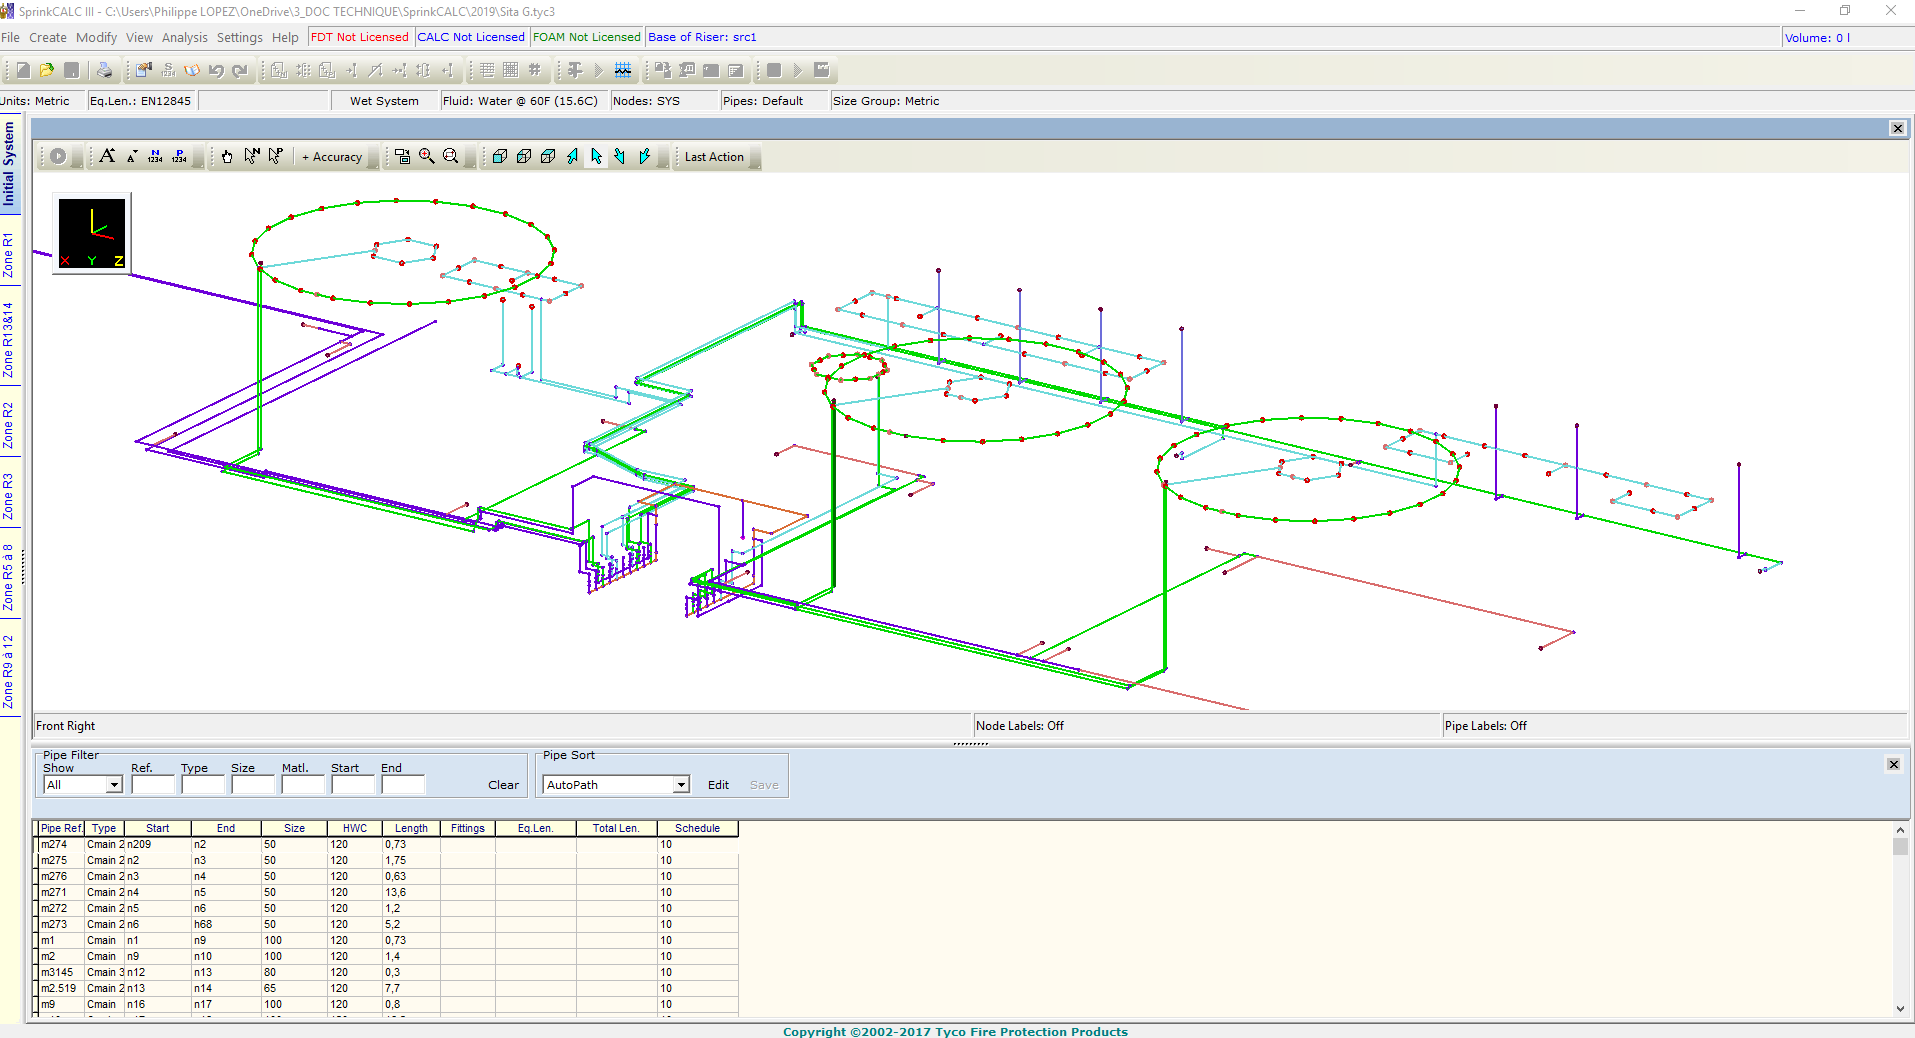Open the Analysis menu
This screenshot has width=1915, height=1038.
(x=184, y=37)
